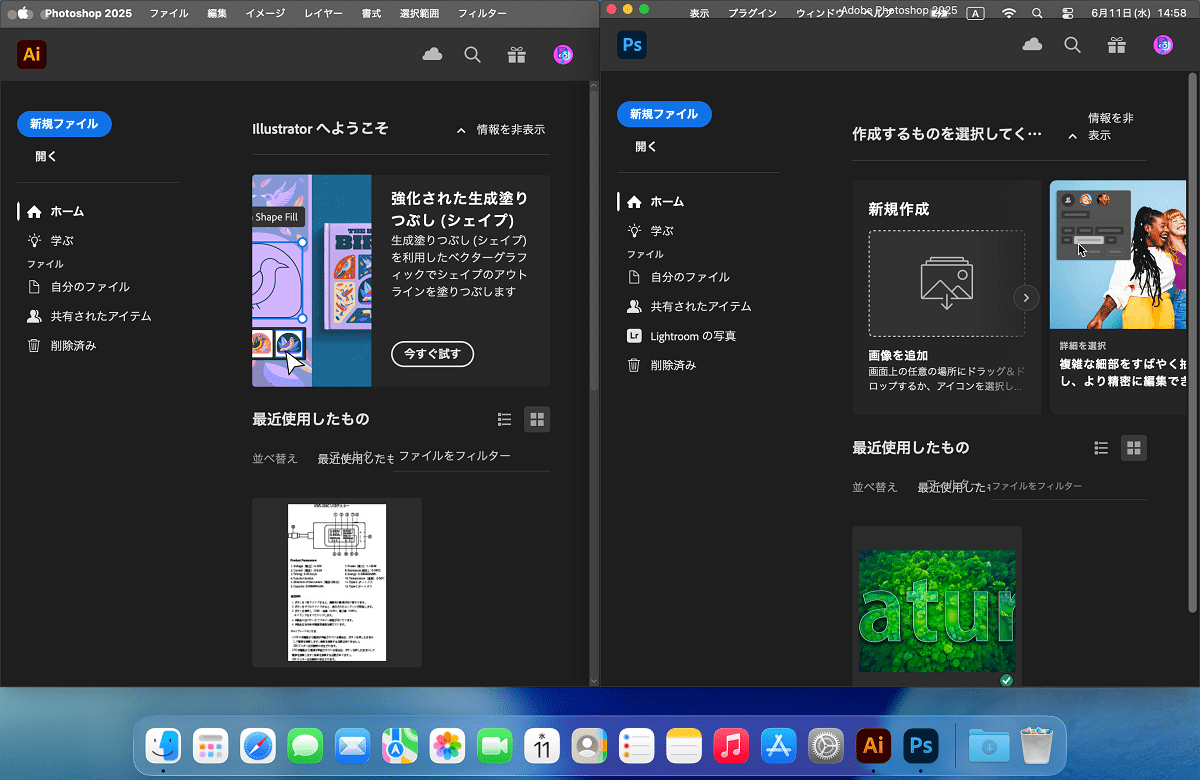Open Music app from the Dock
The image size is (1200, 780).
(x=732, y=746)
